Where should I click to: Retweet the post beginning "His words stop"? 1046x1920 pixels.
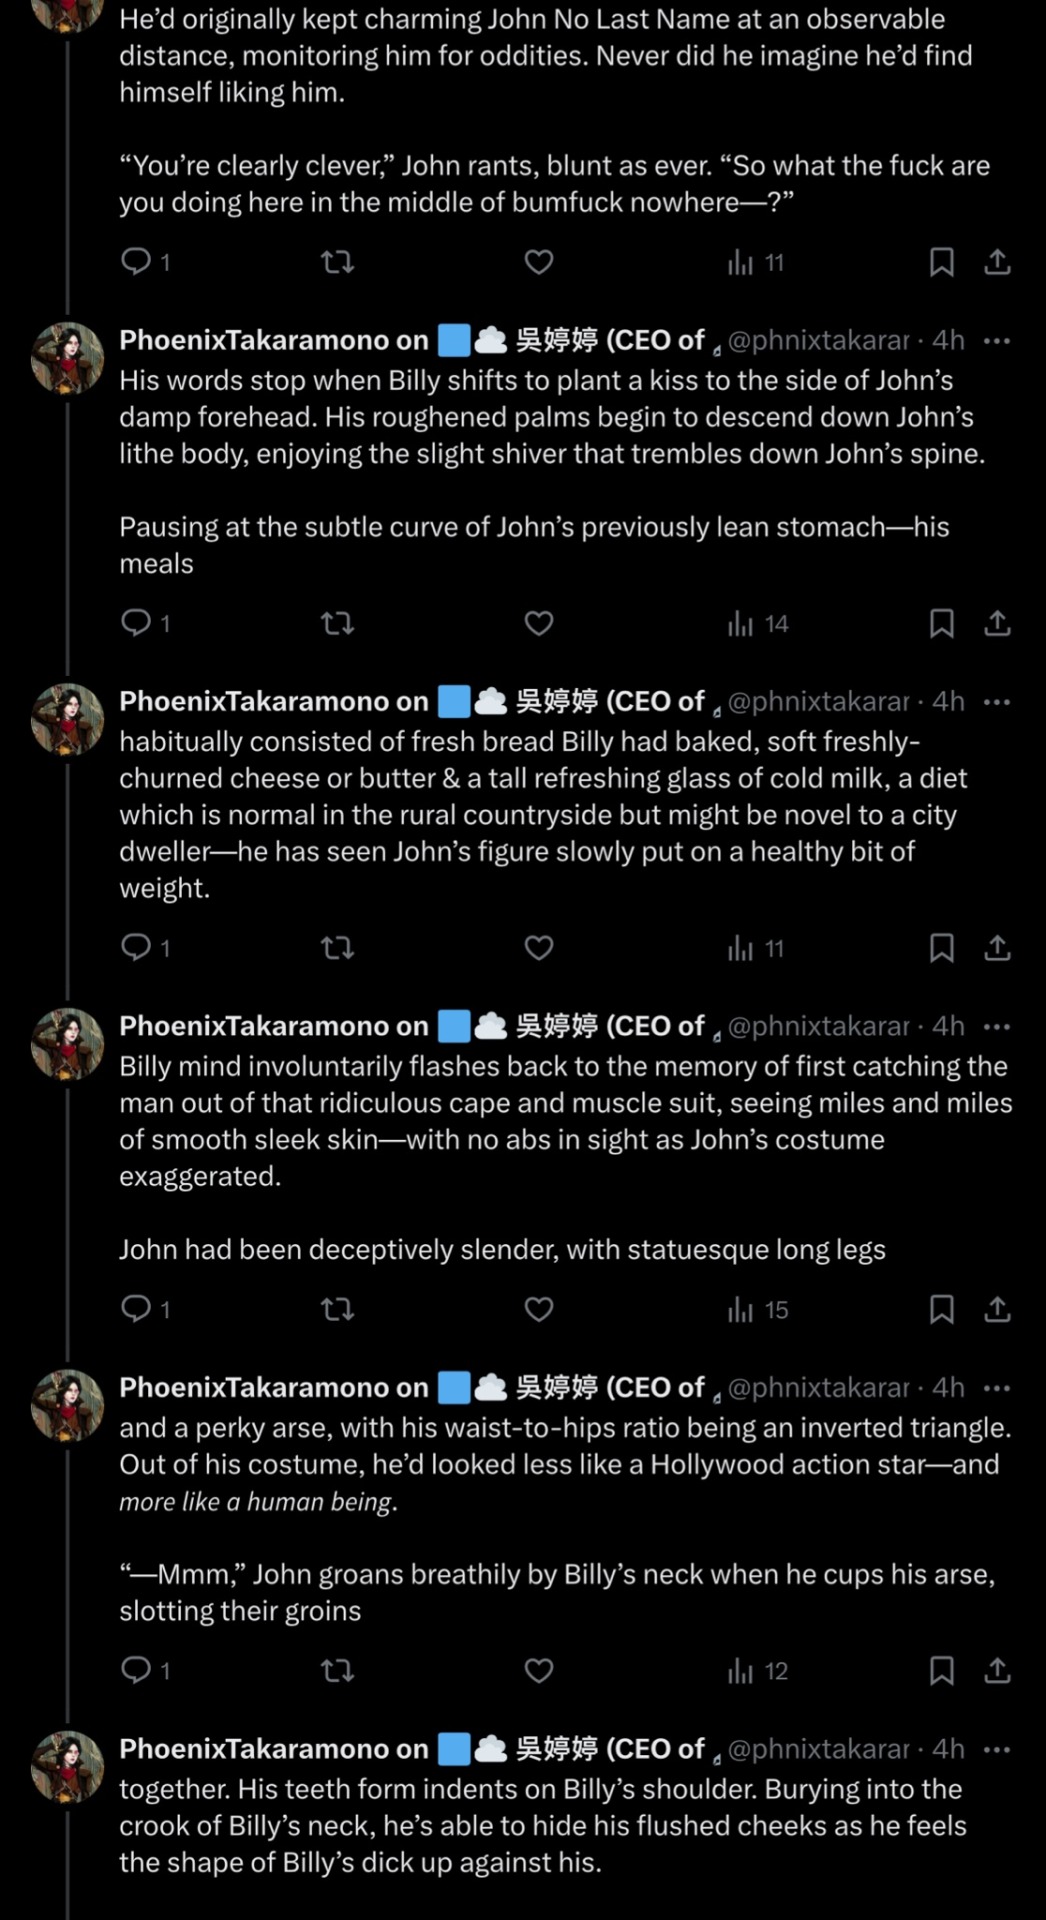tap(337, 624)
